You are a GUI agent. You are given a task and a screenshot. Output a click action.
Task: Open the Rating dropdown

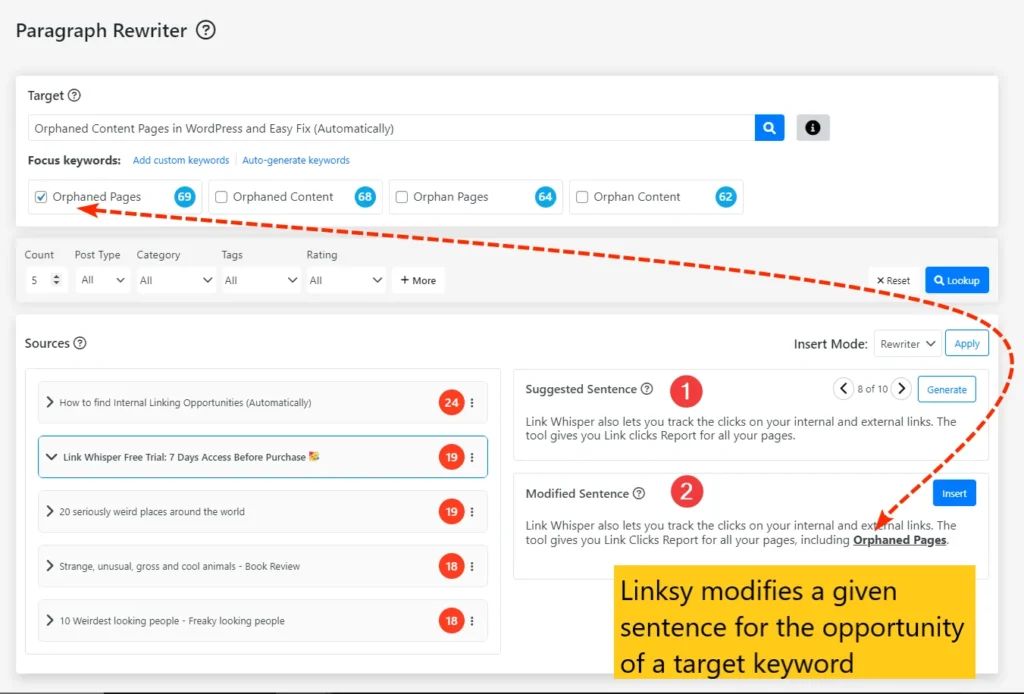tap(345, 280)
